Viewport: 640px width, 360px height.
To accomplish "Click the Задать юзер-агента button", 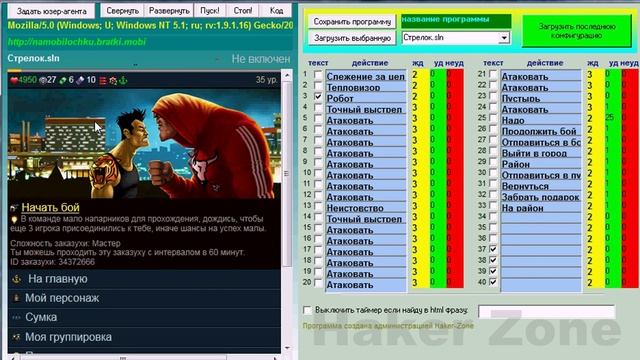I will pyautogui.click(x=51, y=11).
